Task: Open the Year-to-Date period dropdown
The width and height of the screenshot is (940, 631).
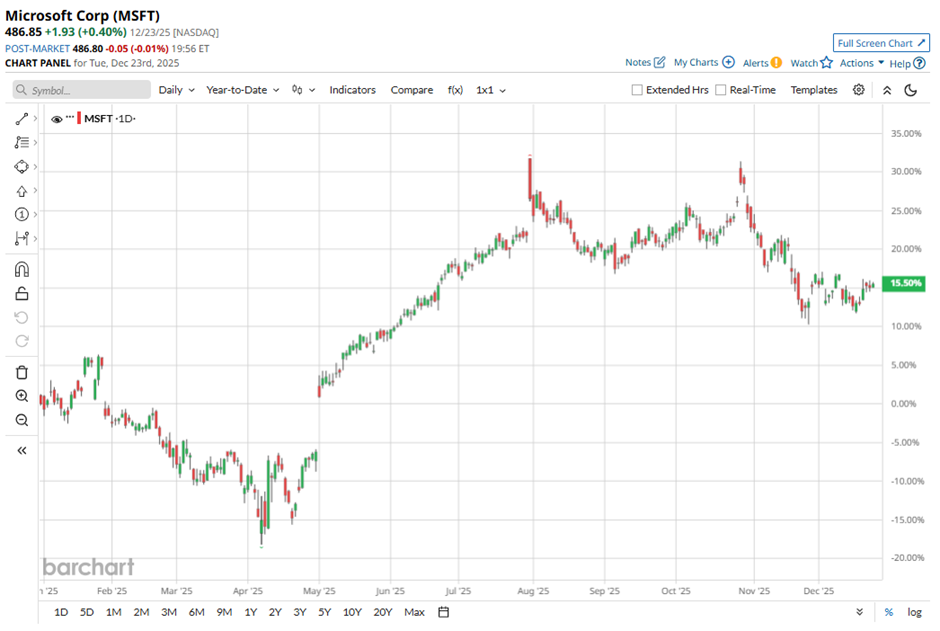Action: 243,90
